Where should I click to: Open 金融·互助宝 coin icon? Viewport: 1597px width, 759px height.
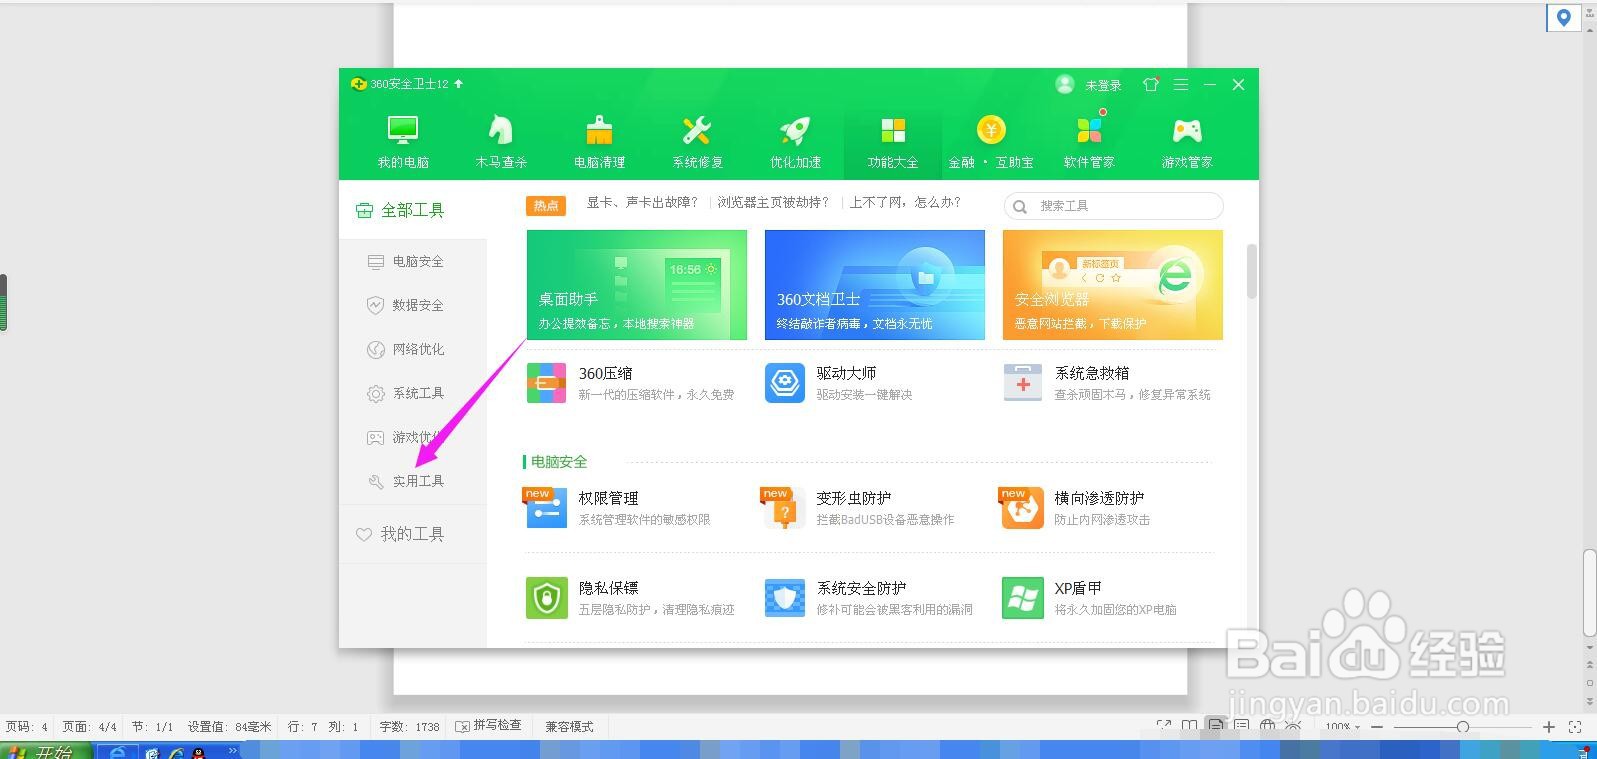pyautogui.click(x=991, y=130)
